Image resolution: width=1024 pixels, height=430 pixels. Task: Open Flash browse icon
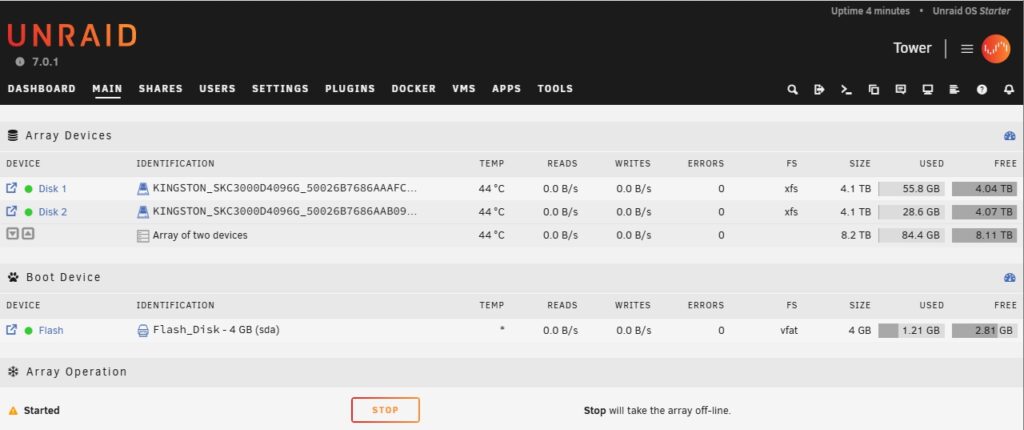pos(12,329)
